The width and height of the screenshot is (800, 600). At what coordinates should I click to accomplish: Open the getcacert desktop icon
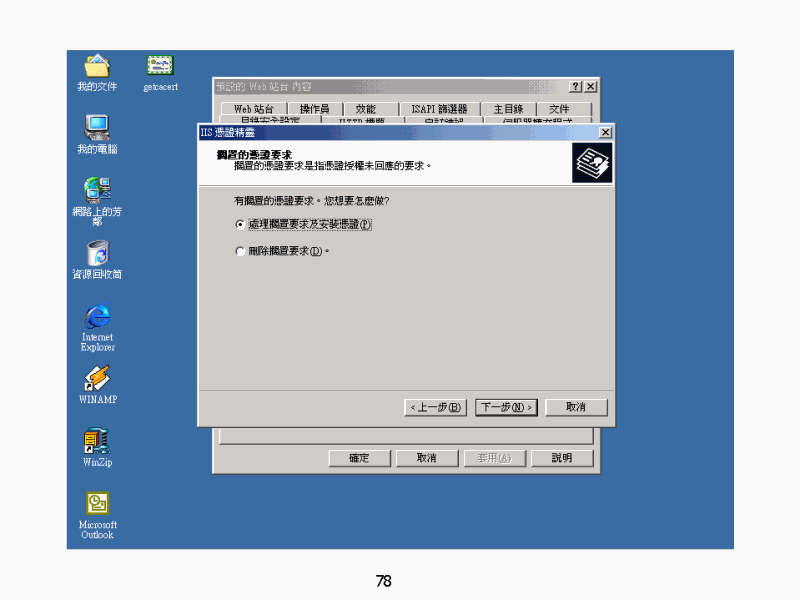coord(160,66)
